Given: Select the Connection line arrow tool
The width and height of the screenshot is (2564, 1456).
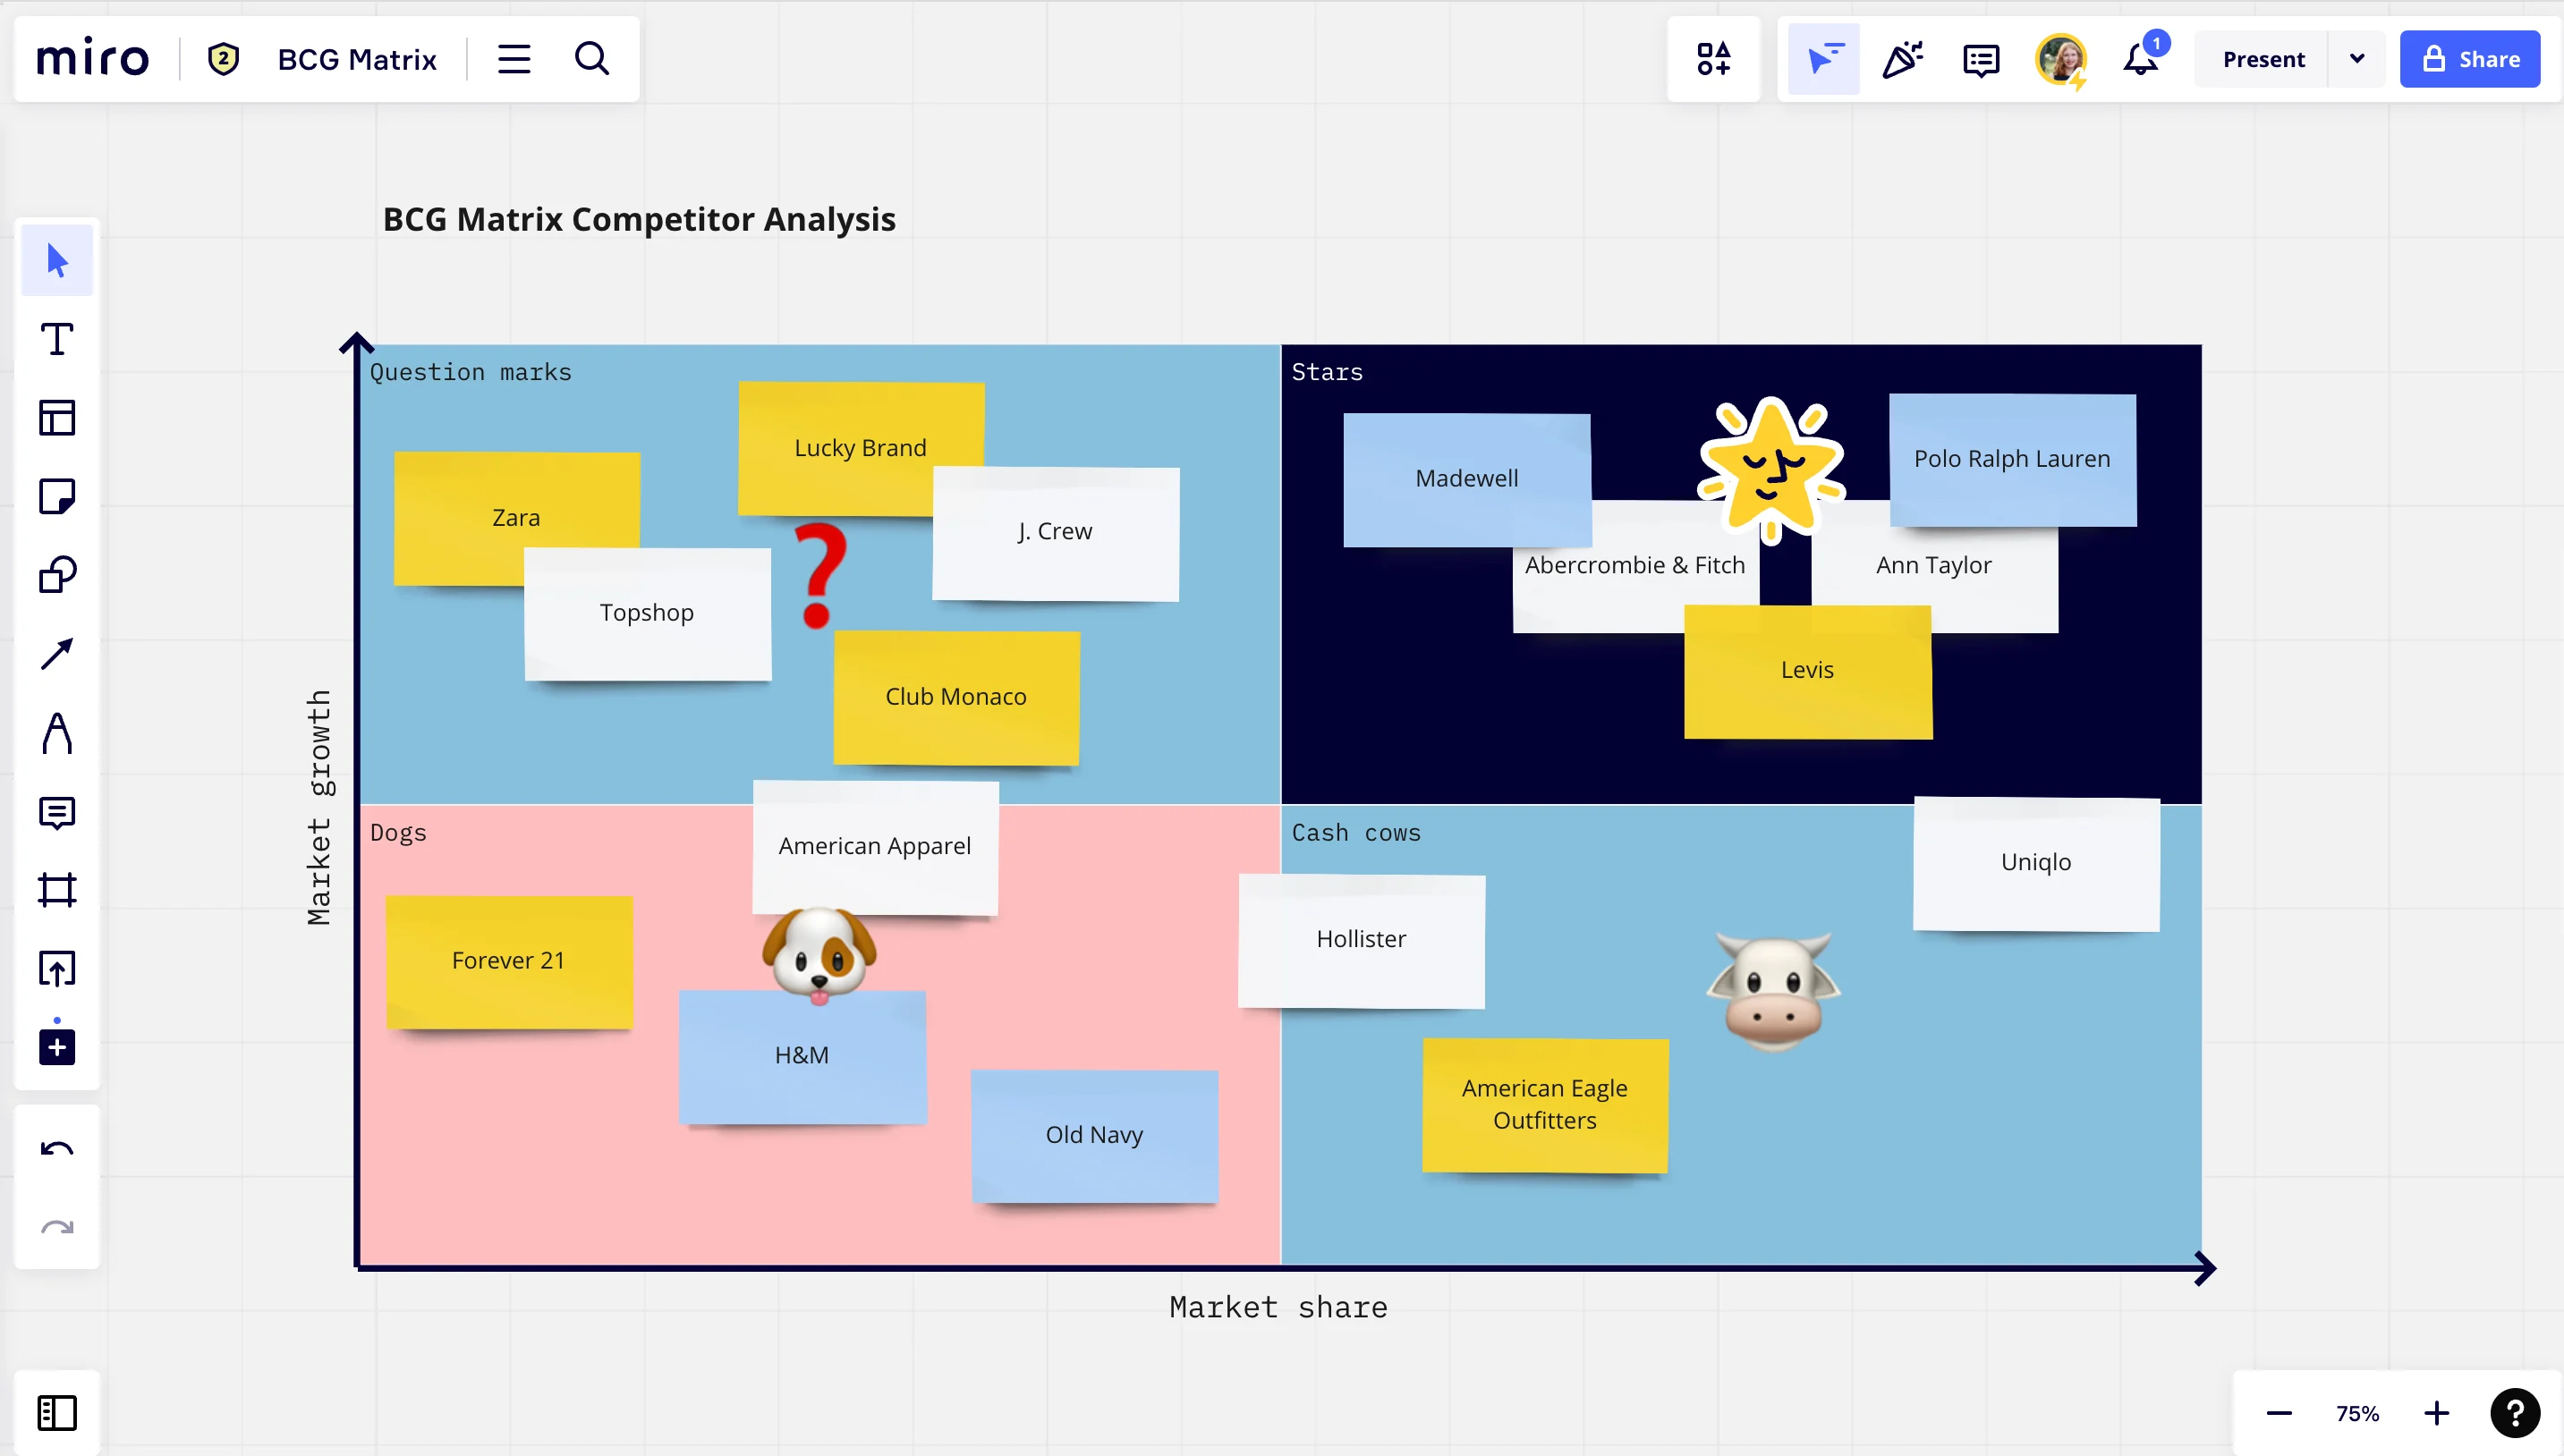Looking at the screenshot, I should pyautogui.click(x=57, y=654).
